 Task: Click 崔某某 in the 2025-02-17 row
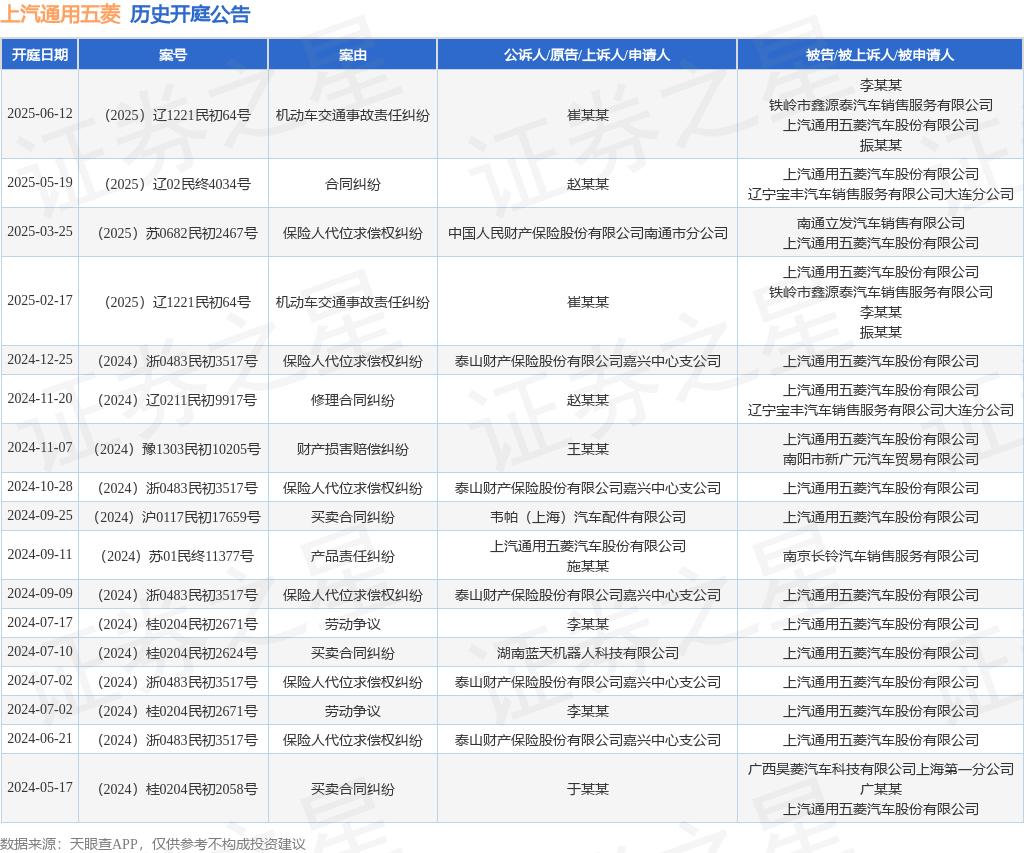click(588, 302)
